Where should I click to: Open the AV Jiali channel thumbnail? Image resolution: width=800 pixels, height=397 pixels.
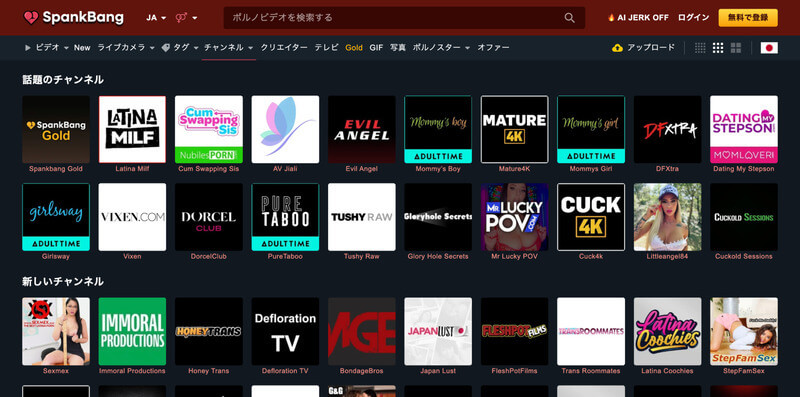(x=285, y=129)
